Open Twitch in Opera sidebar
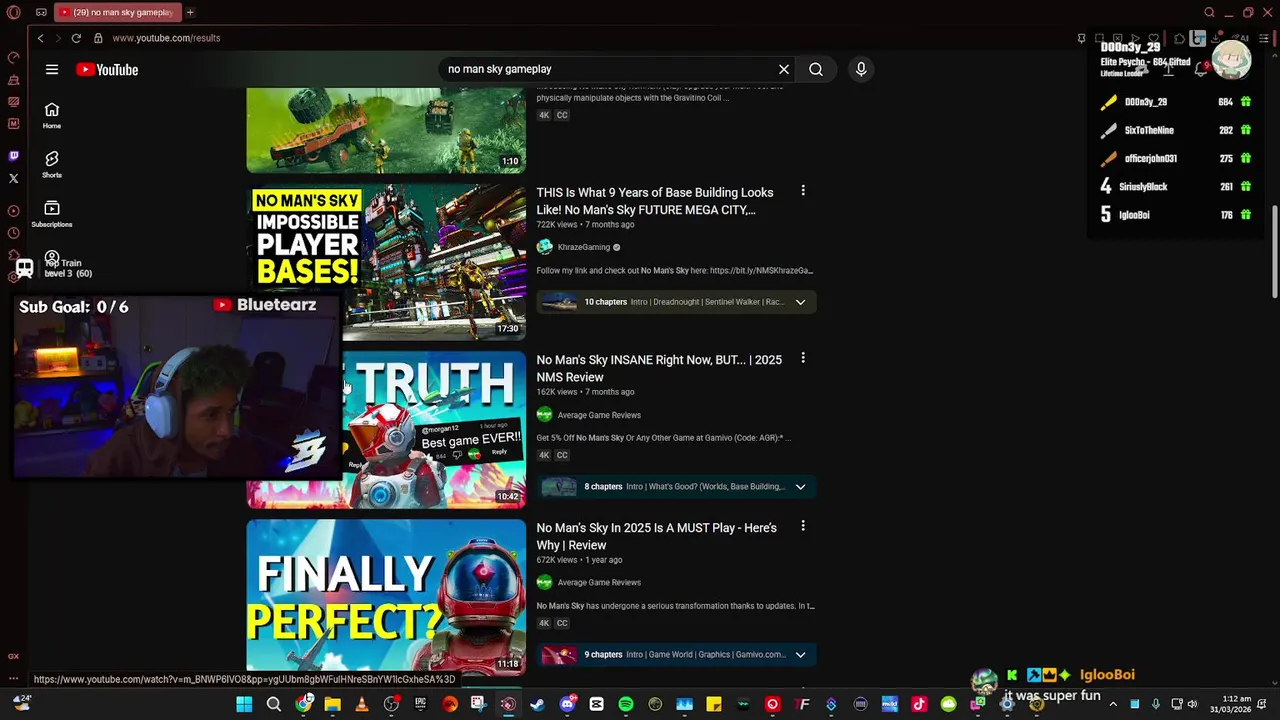 [13, 156]
